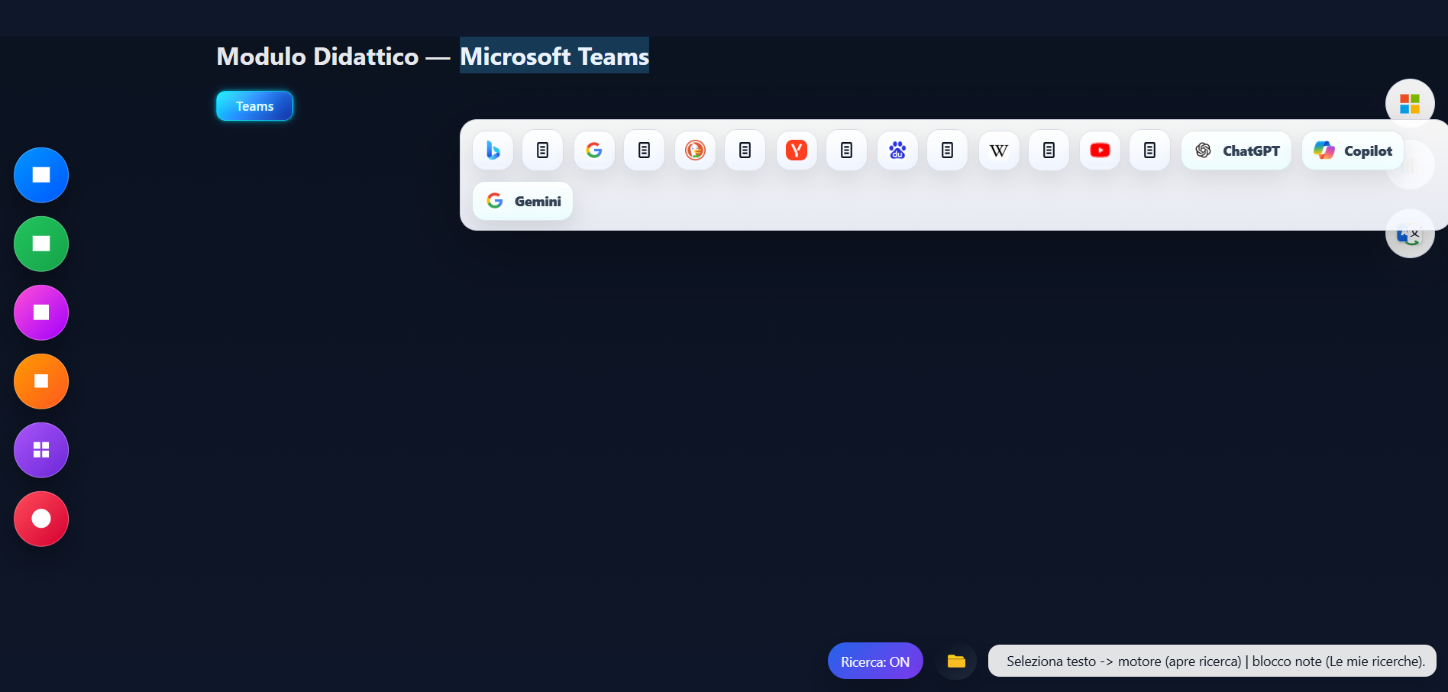
Task: Click notepad icon beside YouTube
Action: [x=1149, y=150]
